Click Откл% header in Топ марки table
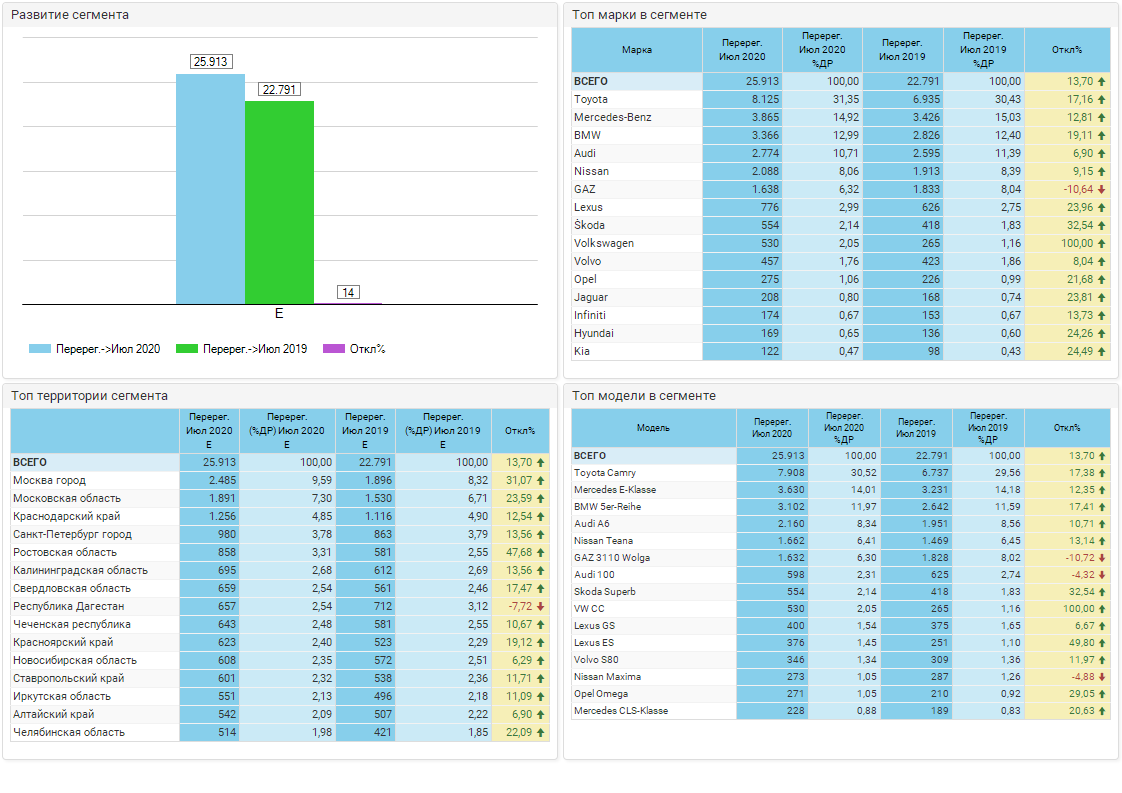Image resolution: width=1122 pixels, height=793 pixels. 1067,50
